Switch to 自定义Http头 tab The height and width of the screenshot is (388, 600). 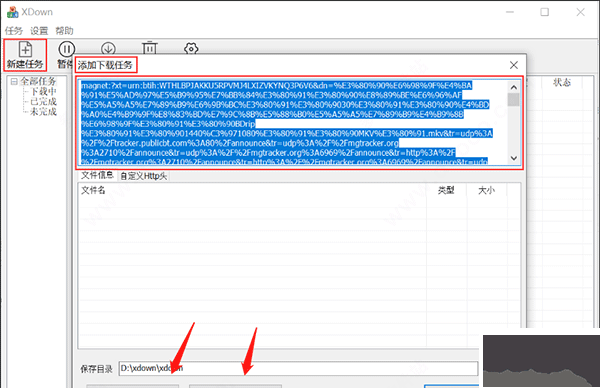click(143, 176)
